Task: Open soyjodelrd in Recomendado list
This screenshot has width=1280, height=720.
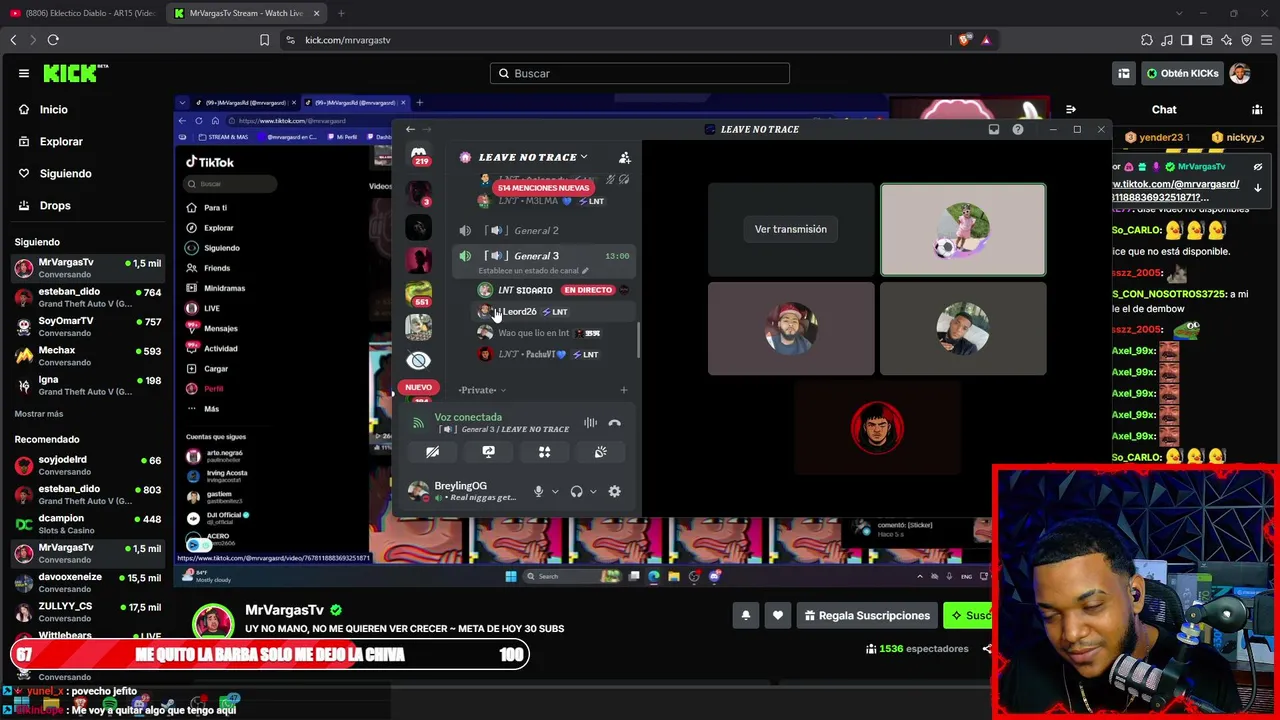Action: [x=87, y=465]
